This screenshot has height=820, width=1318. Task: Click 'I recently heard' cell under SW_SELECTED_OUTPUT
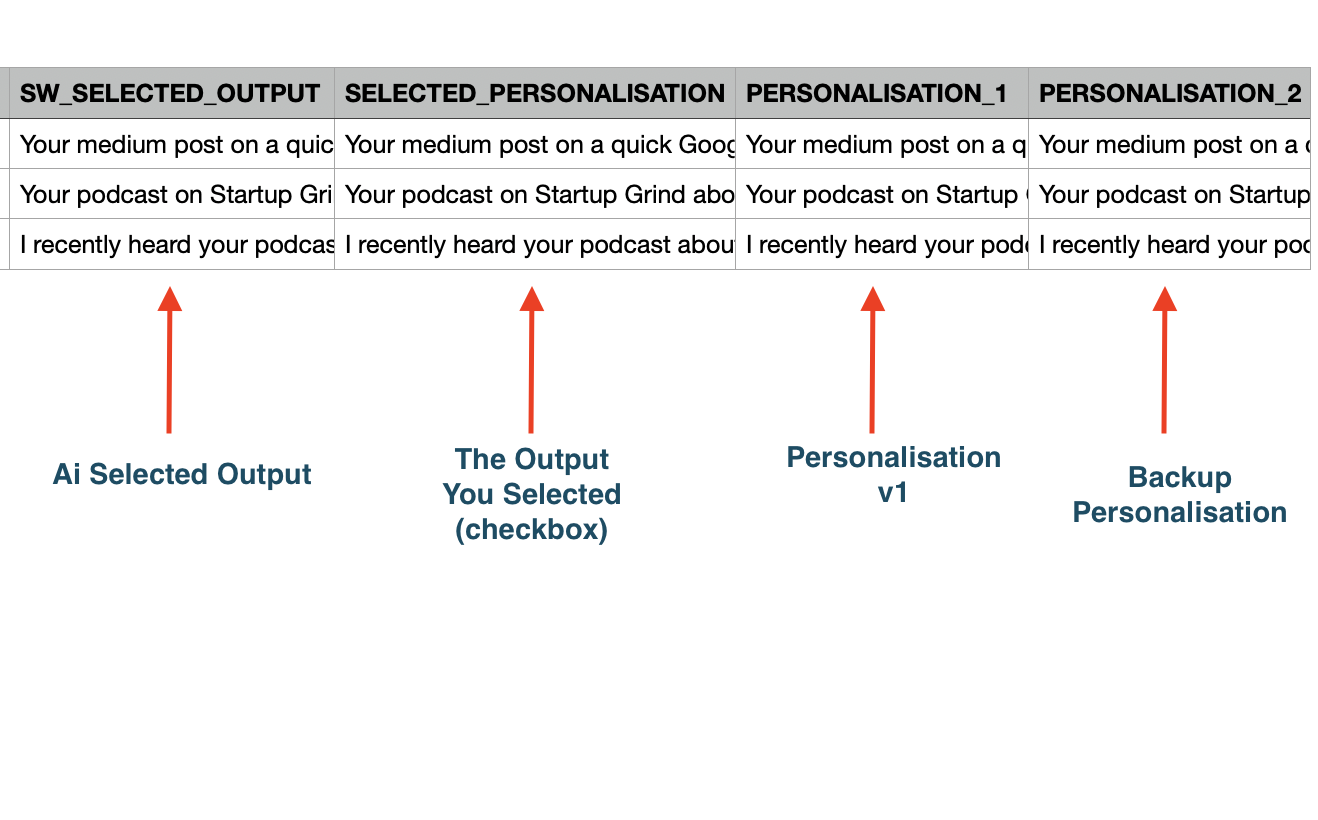pyautogui.click(x=171, y=245)
